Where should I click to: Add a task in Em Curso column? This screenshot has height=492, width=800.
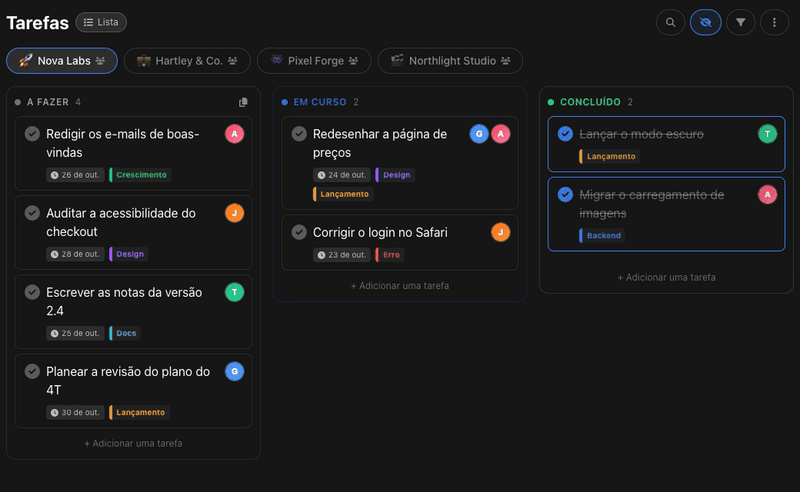tap(400, 286)
